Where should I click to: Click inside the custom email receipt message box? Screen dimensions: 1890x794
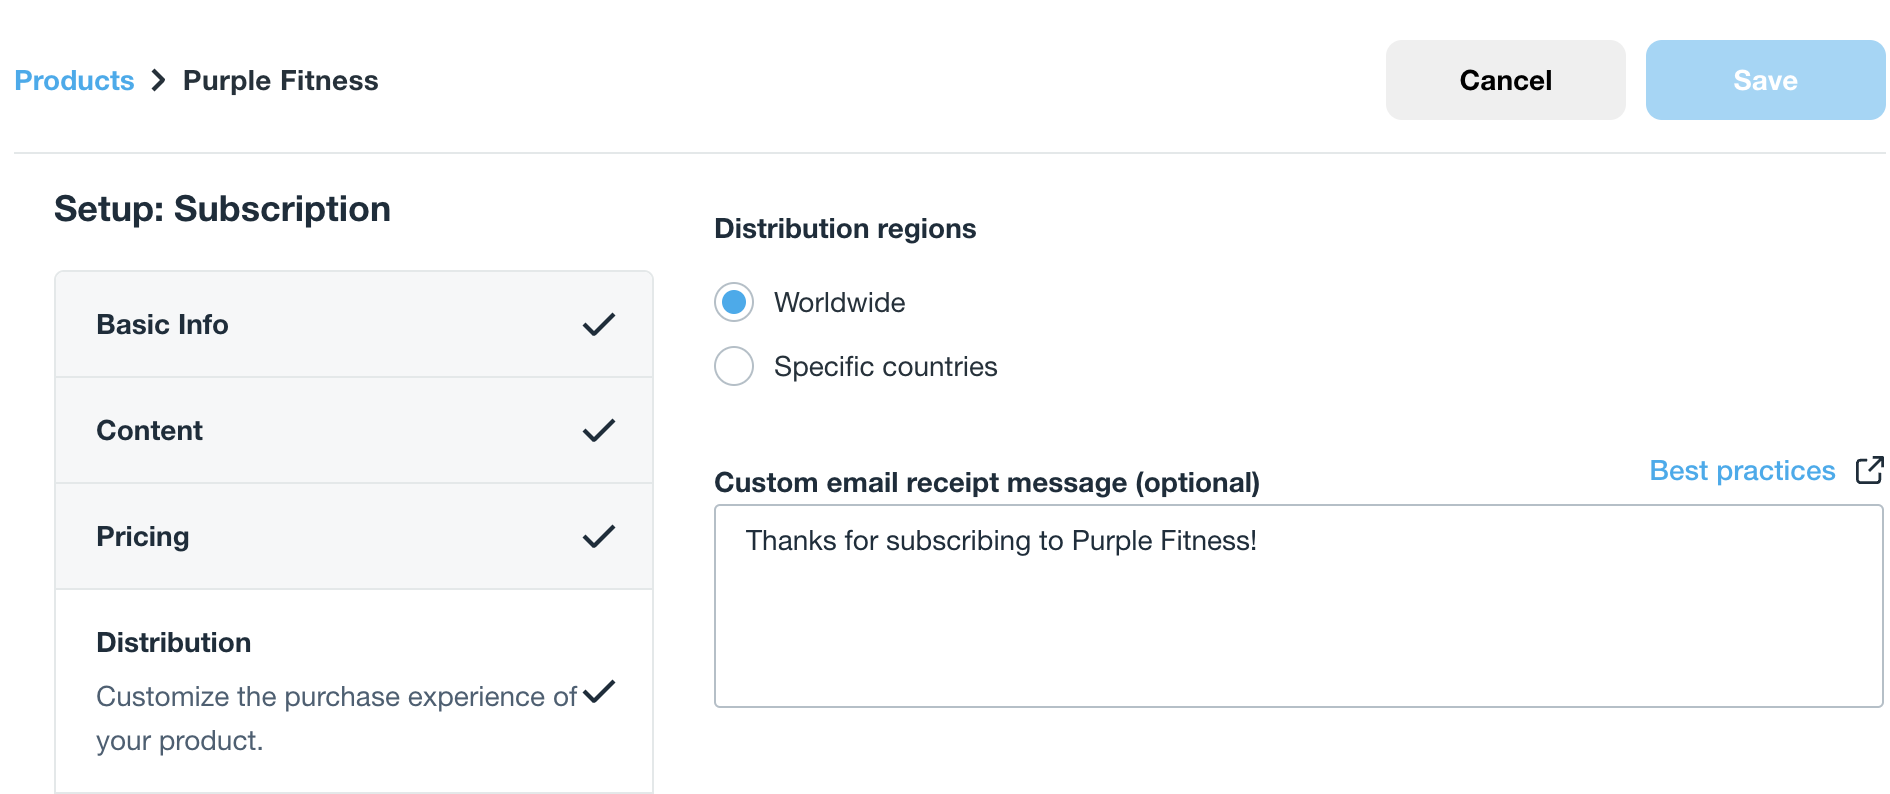(x=1298, y=606)
